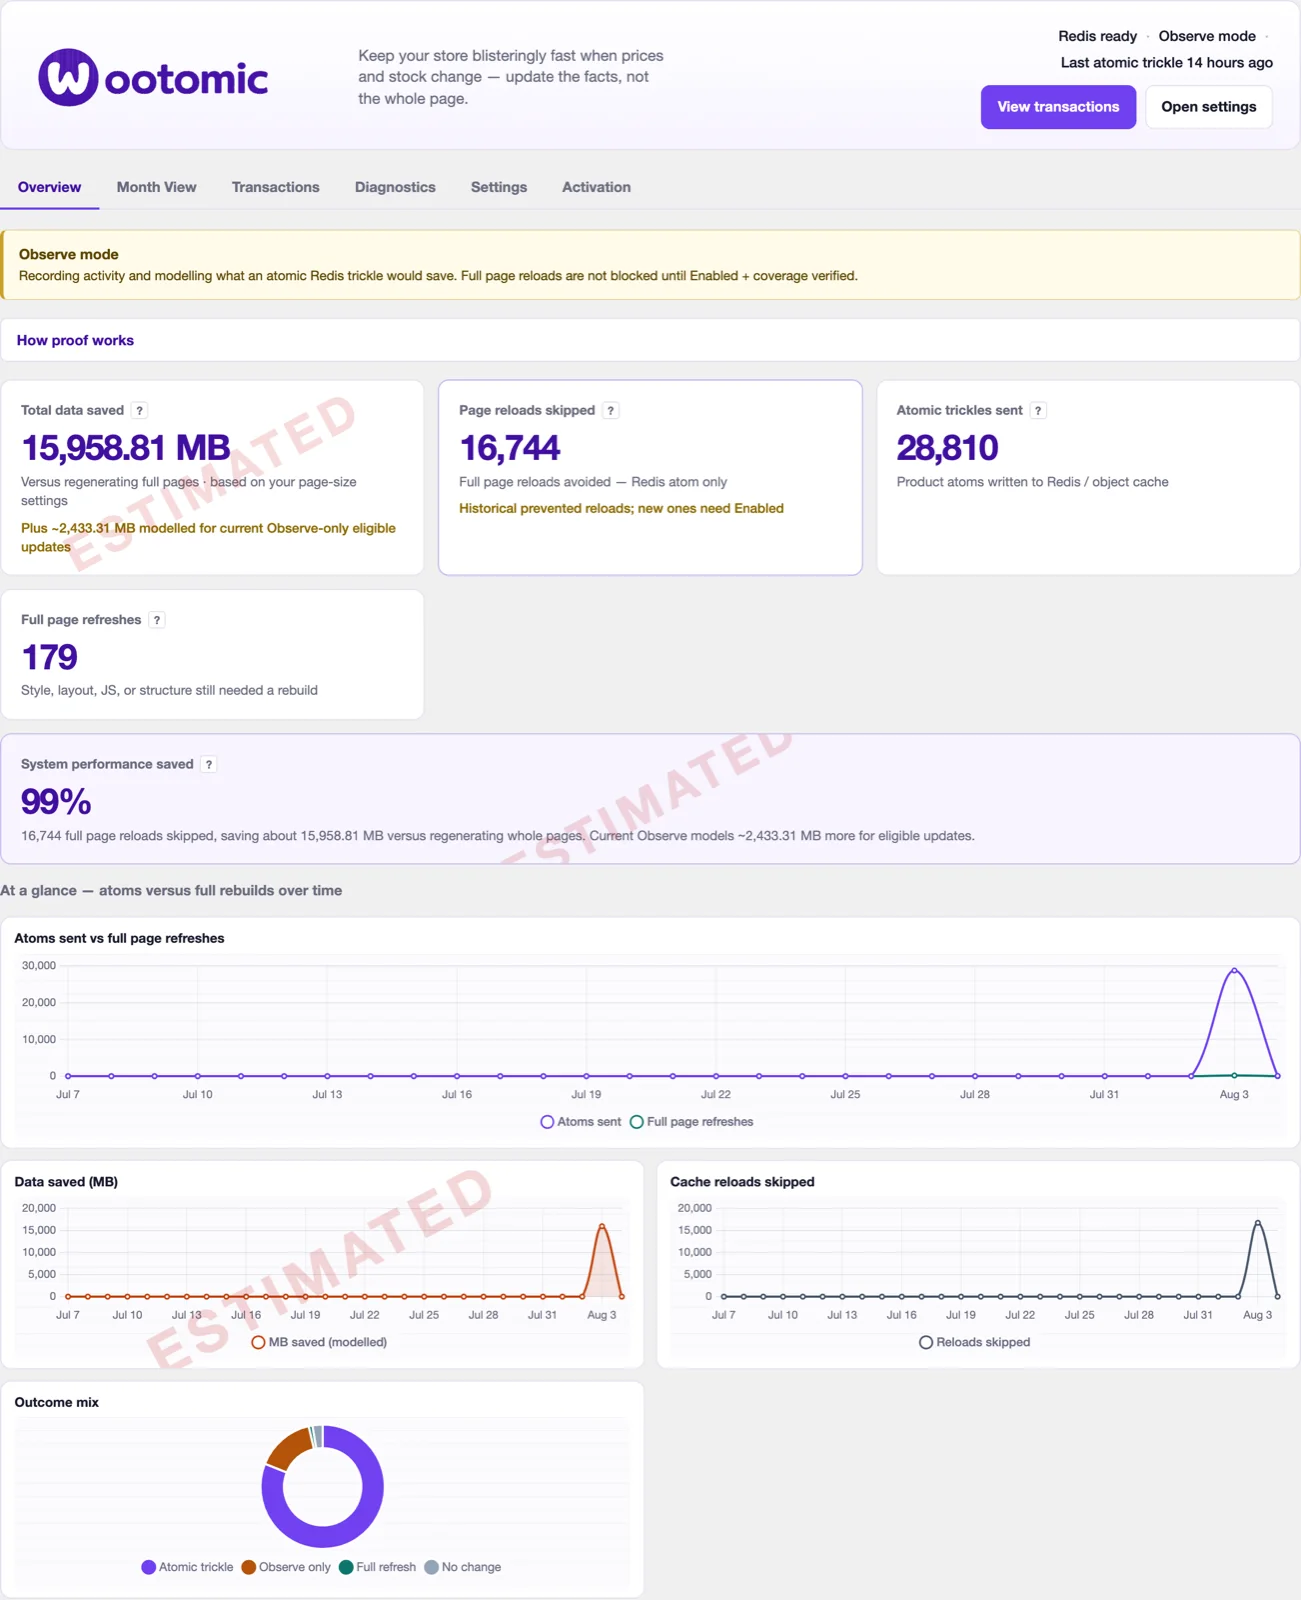Open help icon for System performance saved
The image size is (1301, 1600).
209,764
